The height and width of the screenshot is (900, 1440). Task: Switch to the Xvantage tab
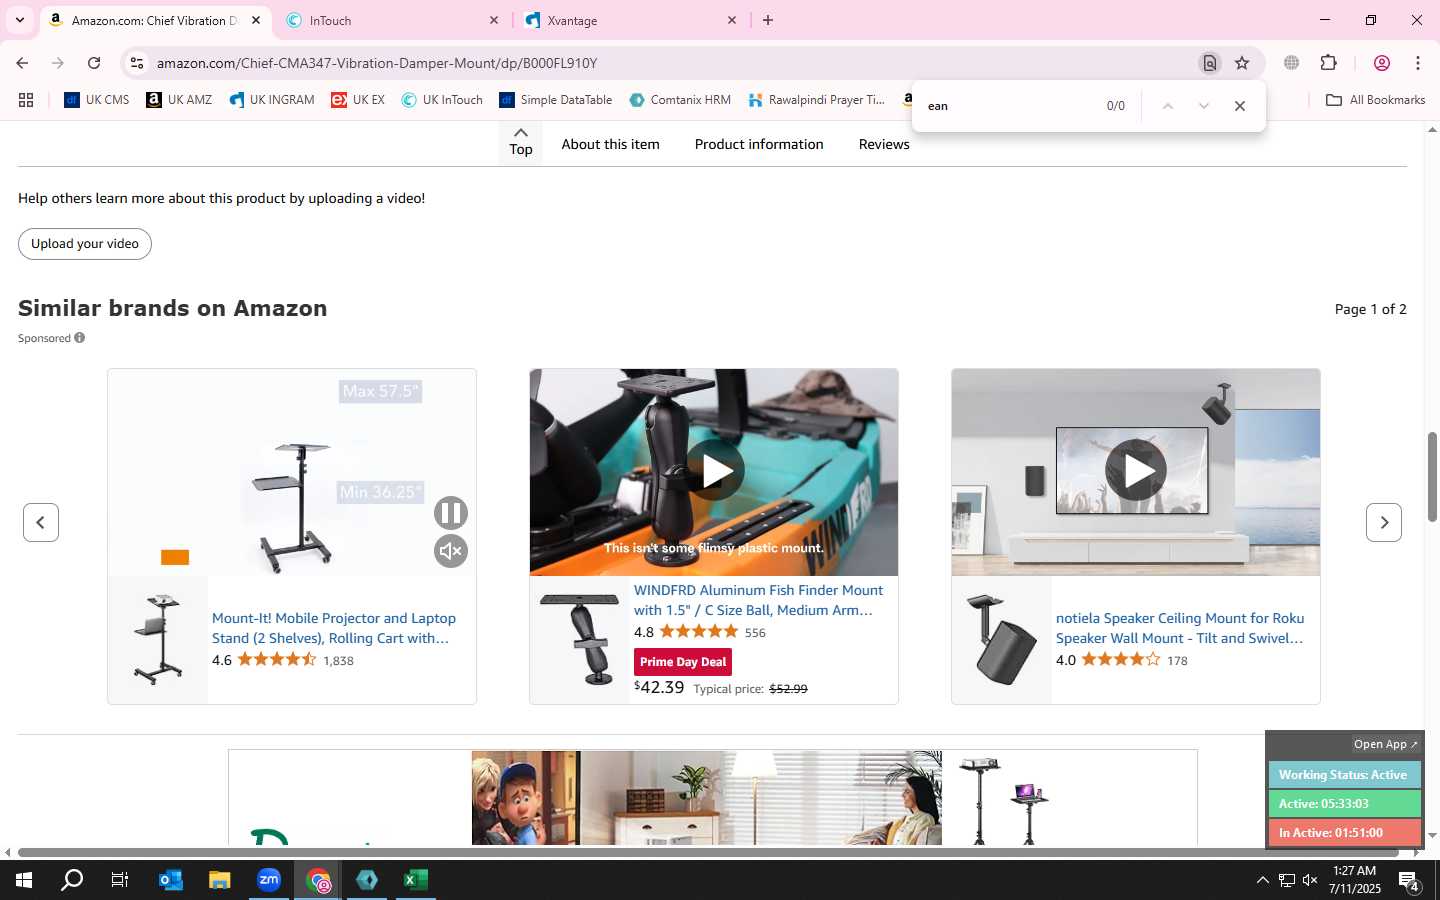pyautogui.click(x=630, y=20)
